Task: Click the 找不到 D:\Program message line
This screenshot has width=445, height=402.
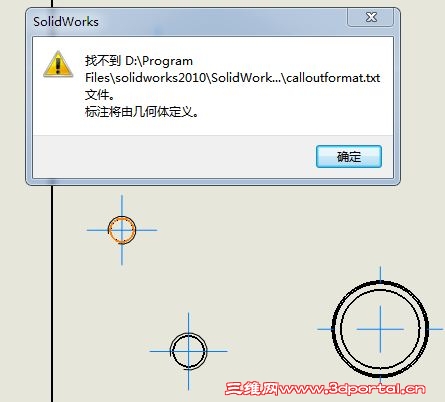Action: [x=139, y=61]
